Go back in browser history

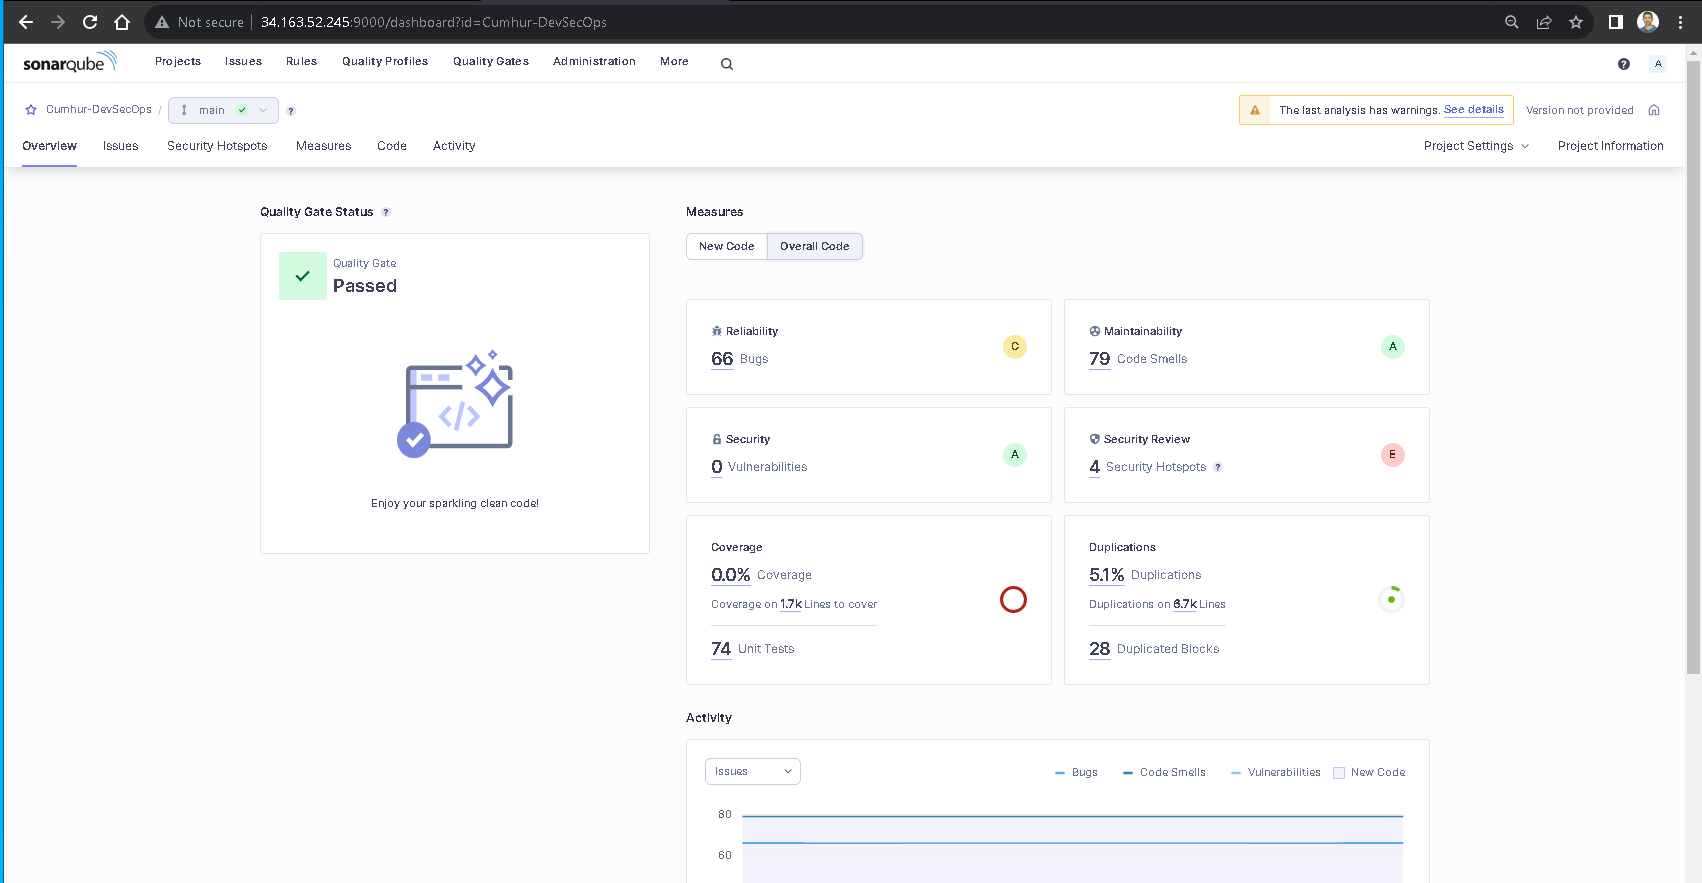click(x=26, y=22)
